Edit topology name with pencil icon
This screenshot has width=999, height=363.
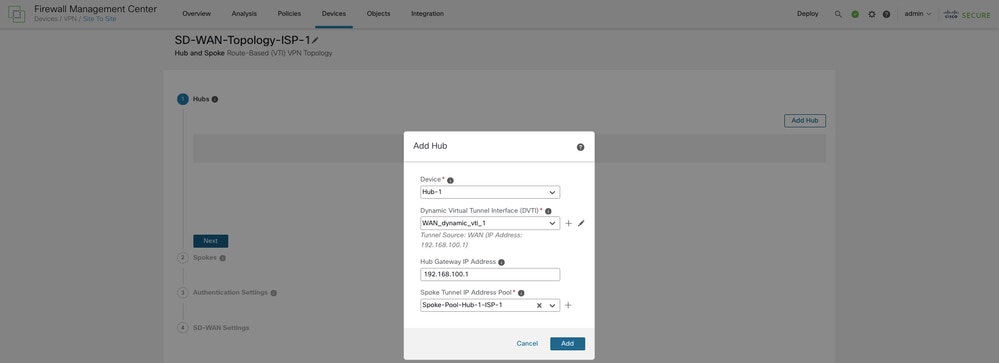[x=315, y=40]
